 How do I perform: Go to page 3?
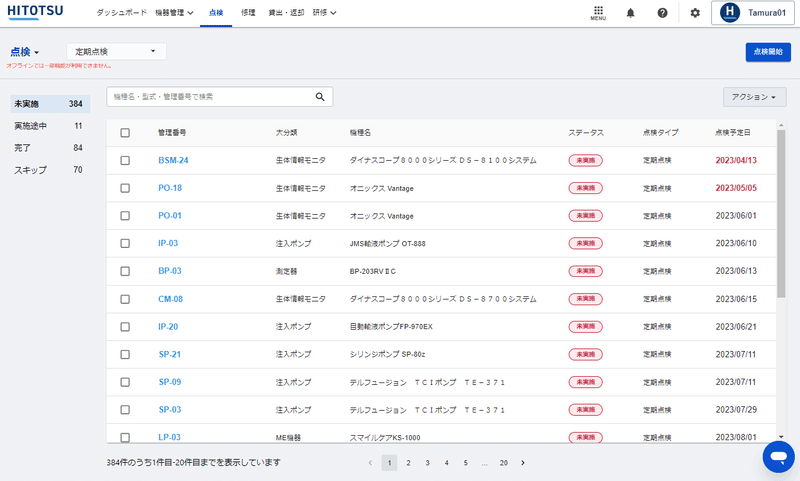[x=428, y=463]
